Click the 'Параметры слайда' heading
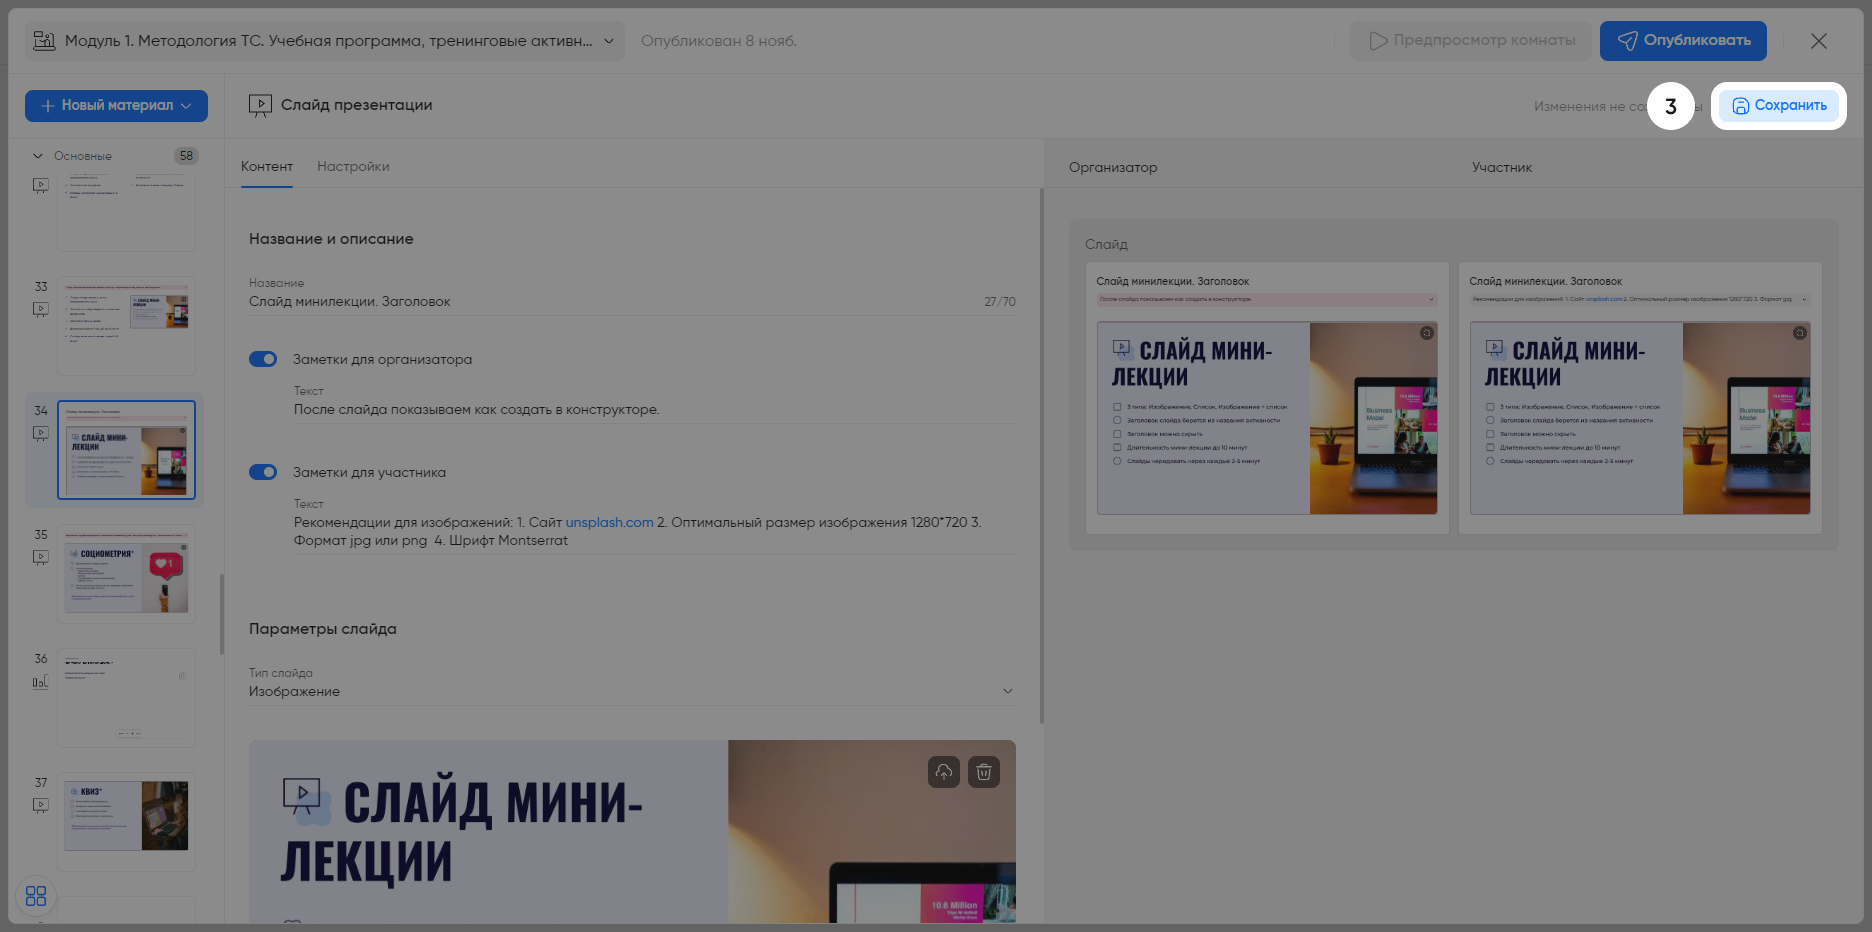This screenshot has height=932, width=1872. click(323, 629)
